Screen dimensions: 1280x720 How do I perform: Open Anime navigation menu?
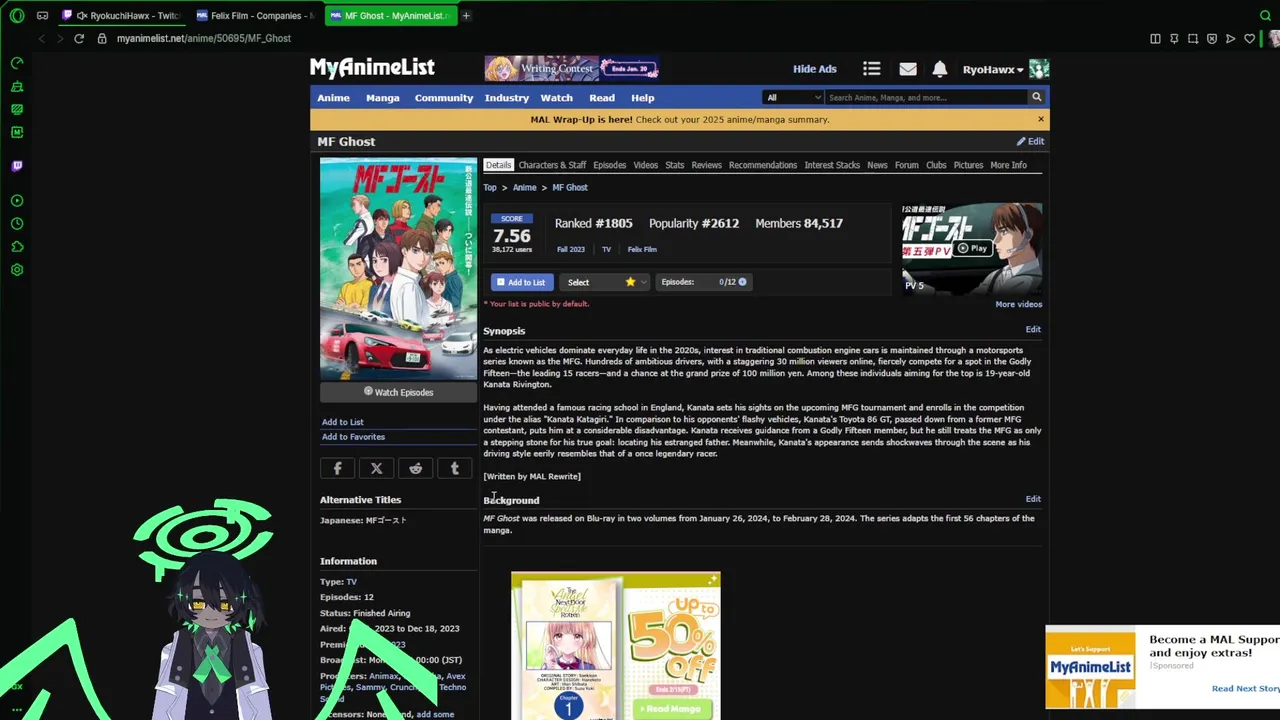pos(333,98)
